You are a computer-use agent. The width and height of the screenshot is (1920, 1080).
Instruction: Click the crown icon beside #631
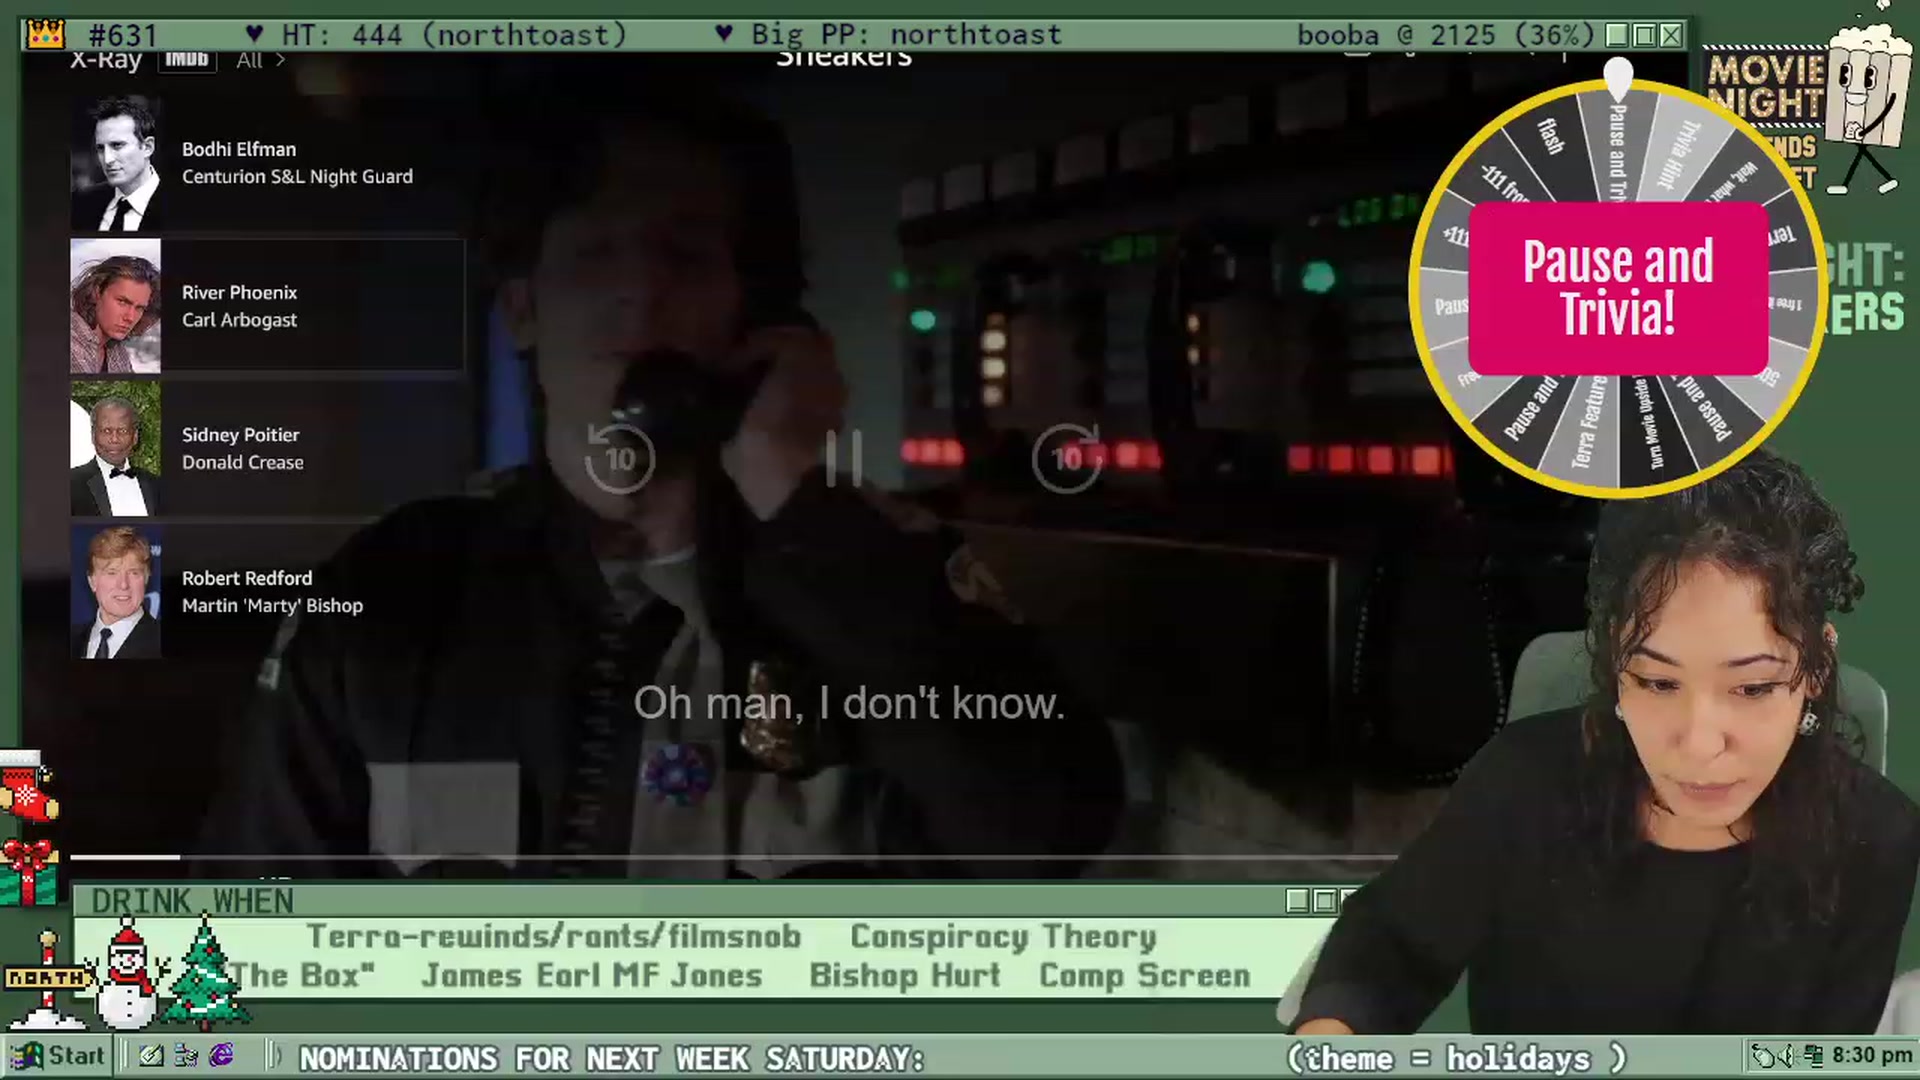coord(45,34)
